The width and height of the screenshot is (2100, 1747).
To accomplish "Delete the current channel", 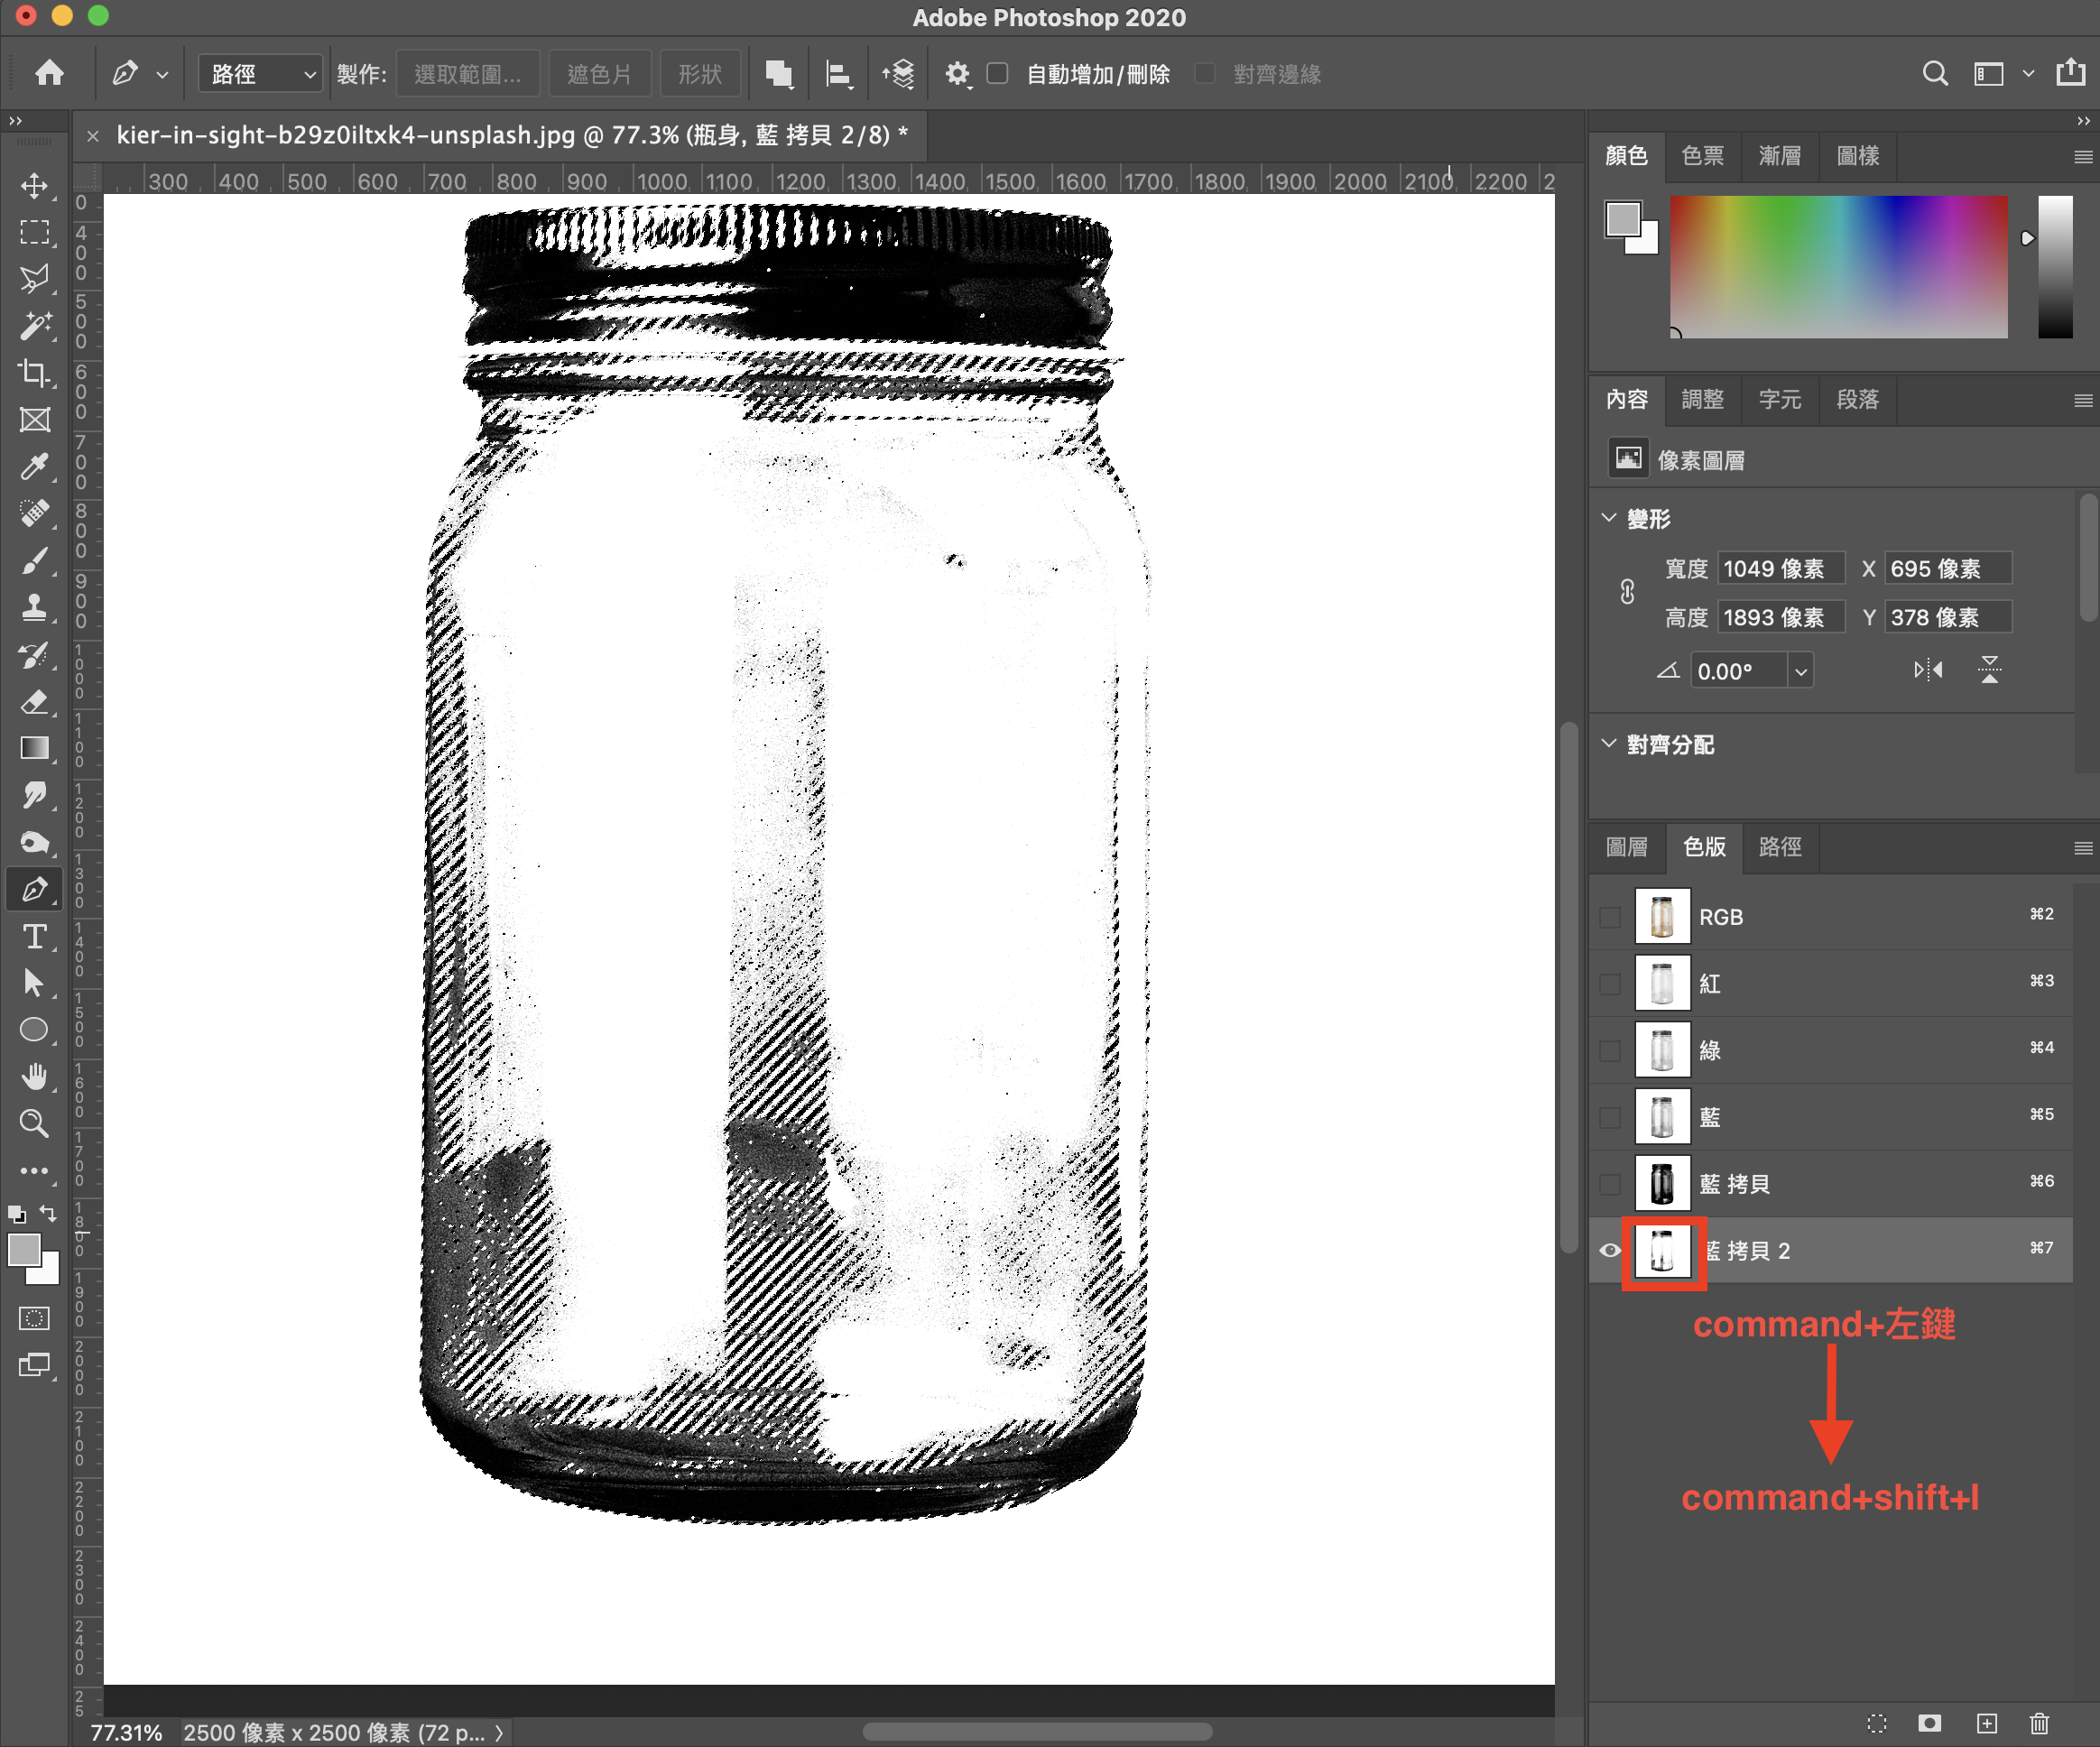I will (2040, 1723).
